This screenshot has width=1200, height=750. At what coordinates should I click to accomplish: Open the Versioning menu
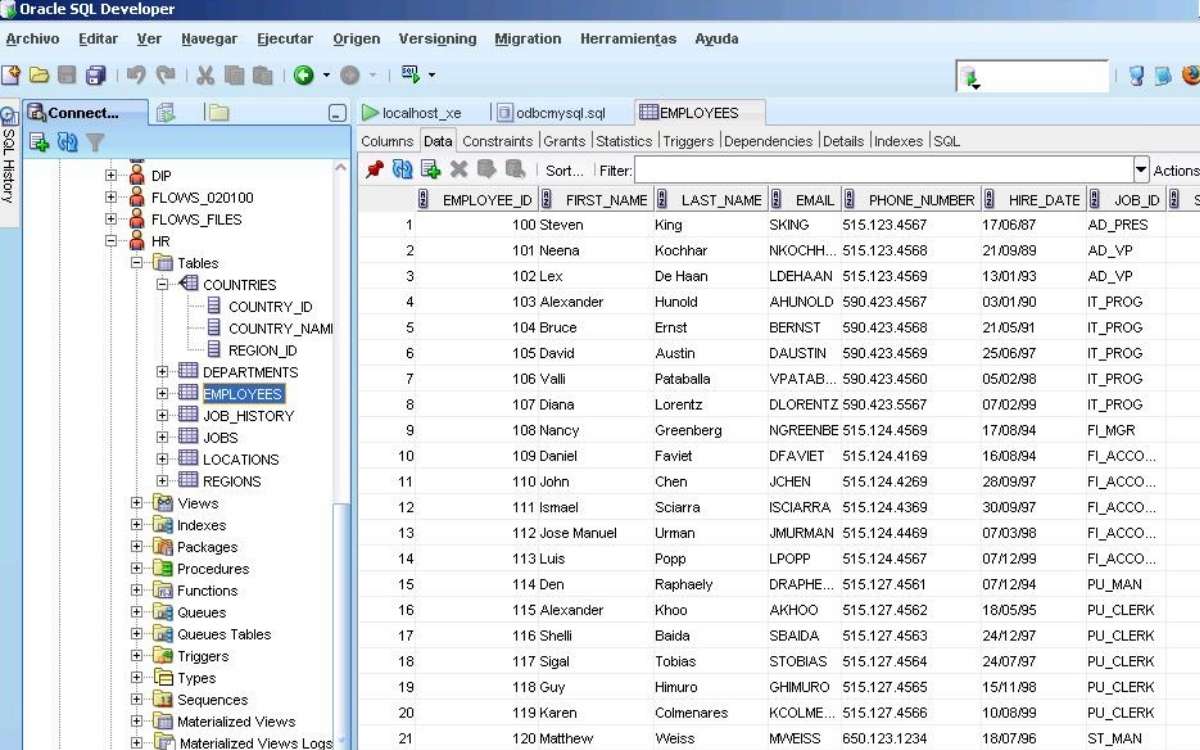[437, 38]
